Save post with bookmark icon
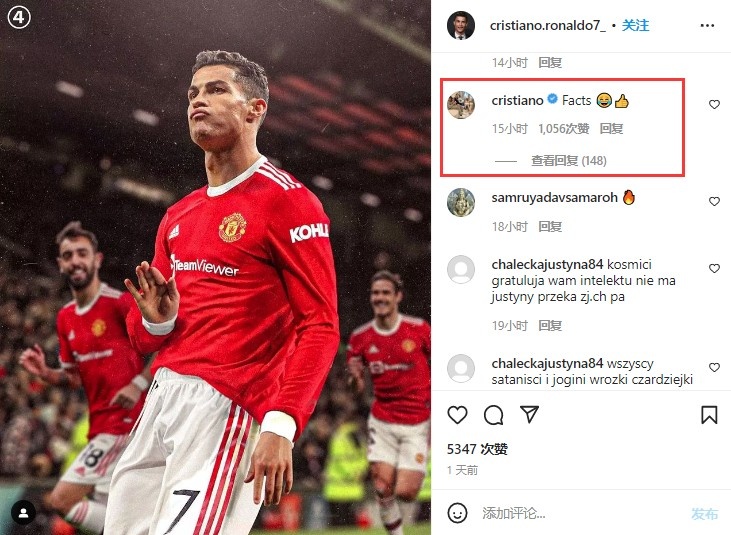Screen dimensions: 731x535 pos(709,414)
